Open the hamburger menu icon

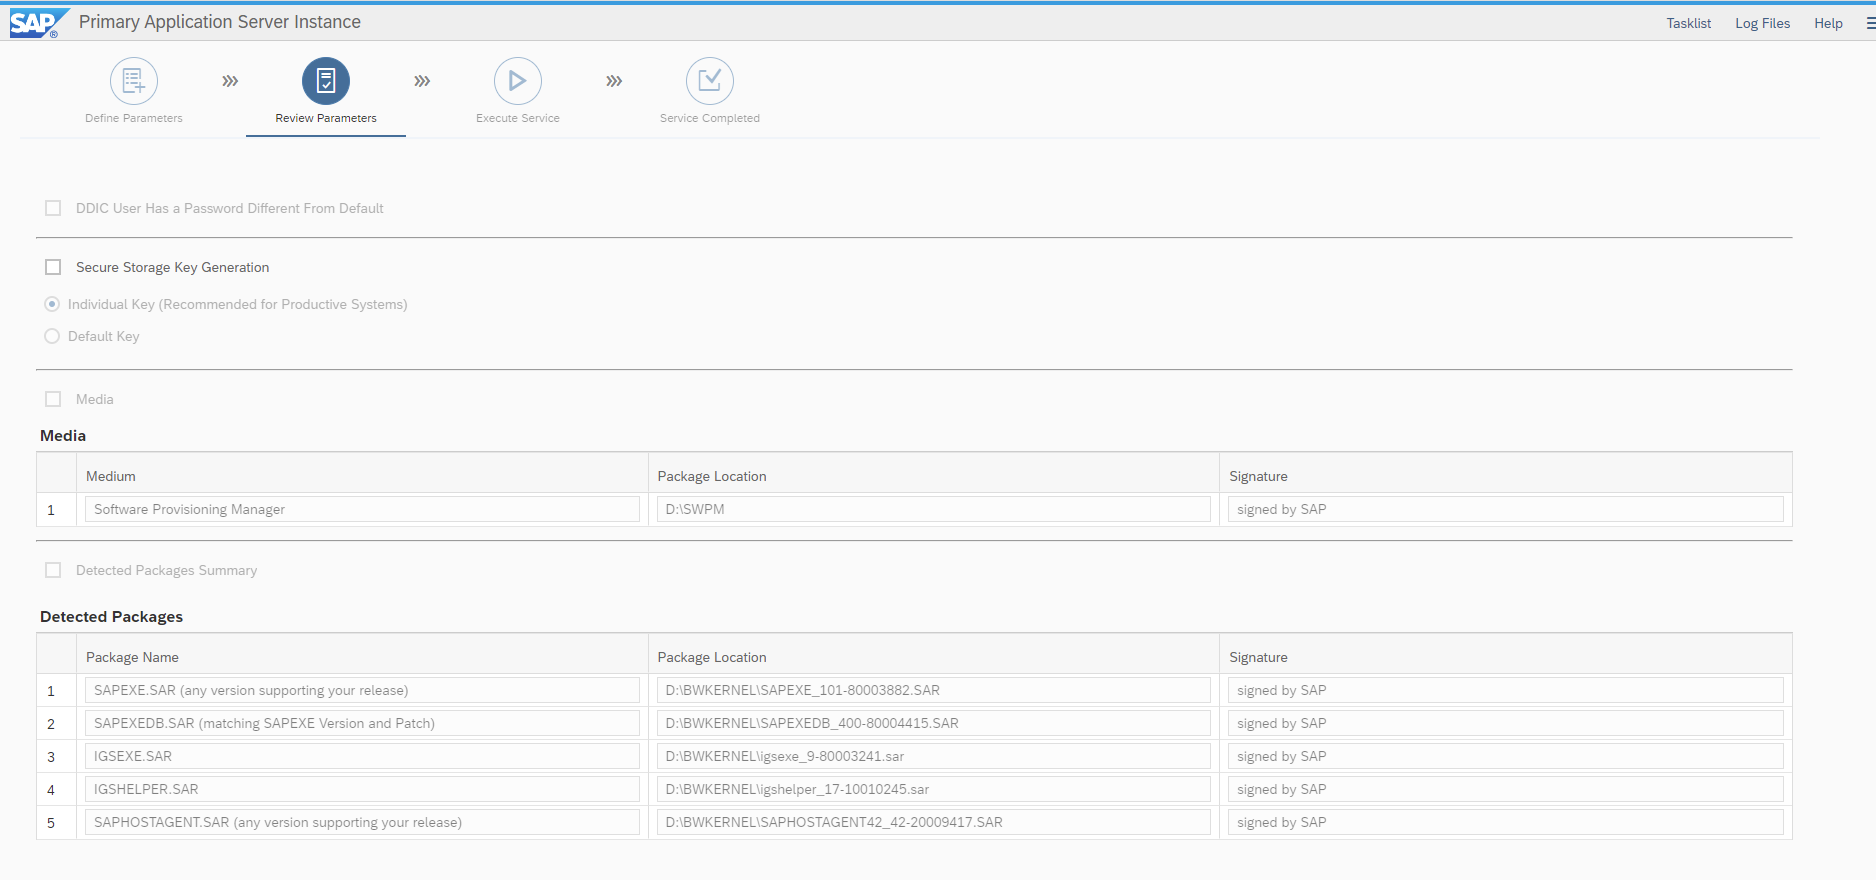click(1870, 23)
